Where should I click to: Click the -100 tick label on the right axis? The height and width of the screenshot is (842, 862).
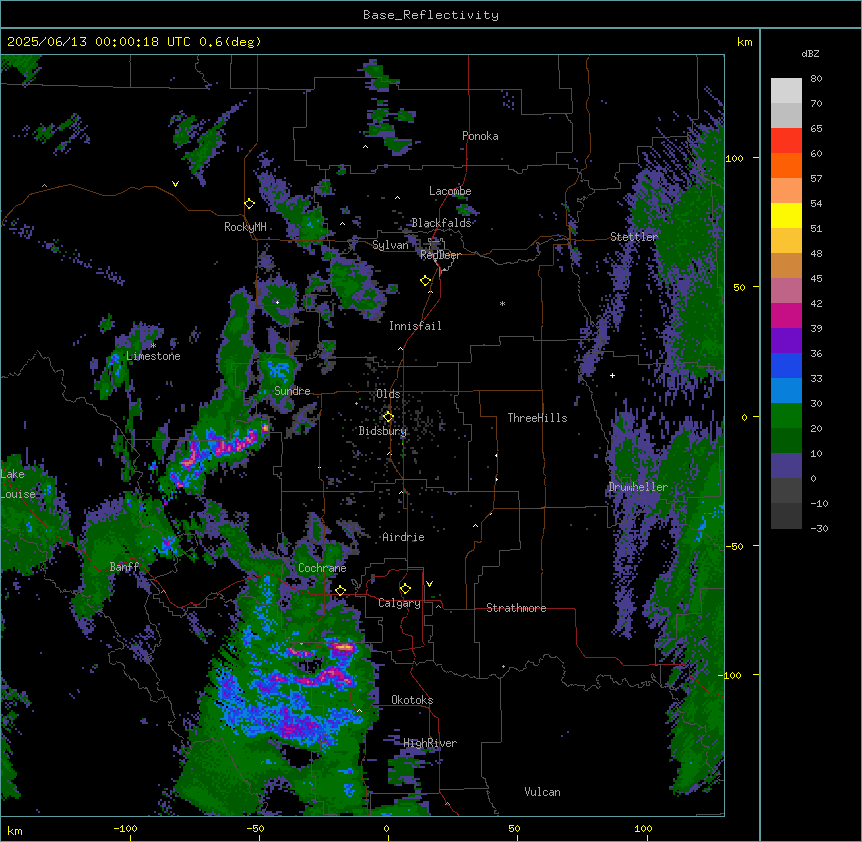point(730,675)
